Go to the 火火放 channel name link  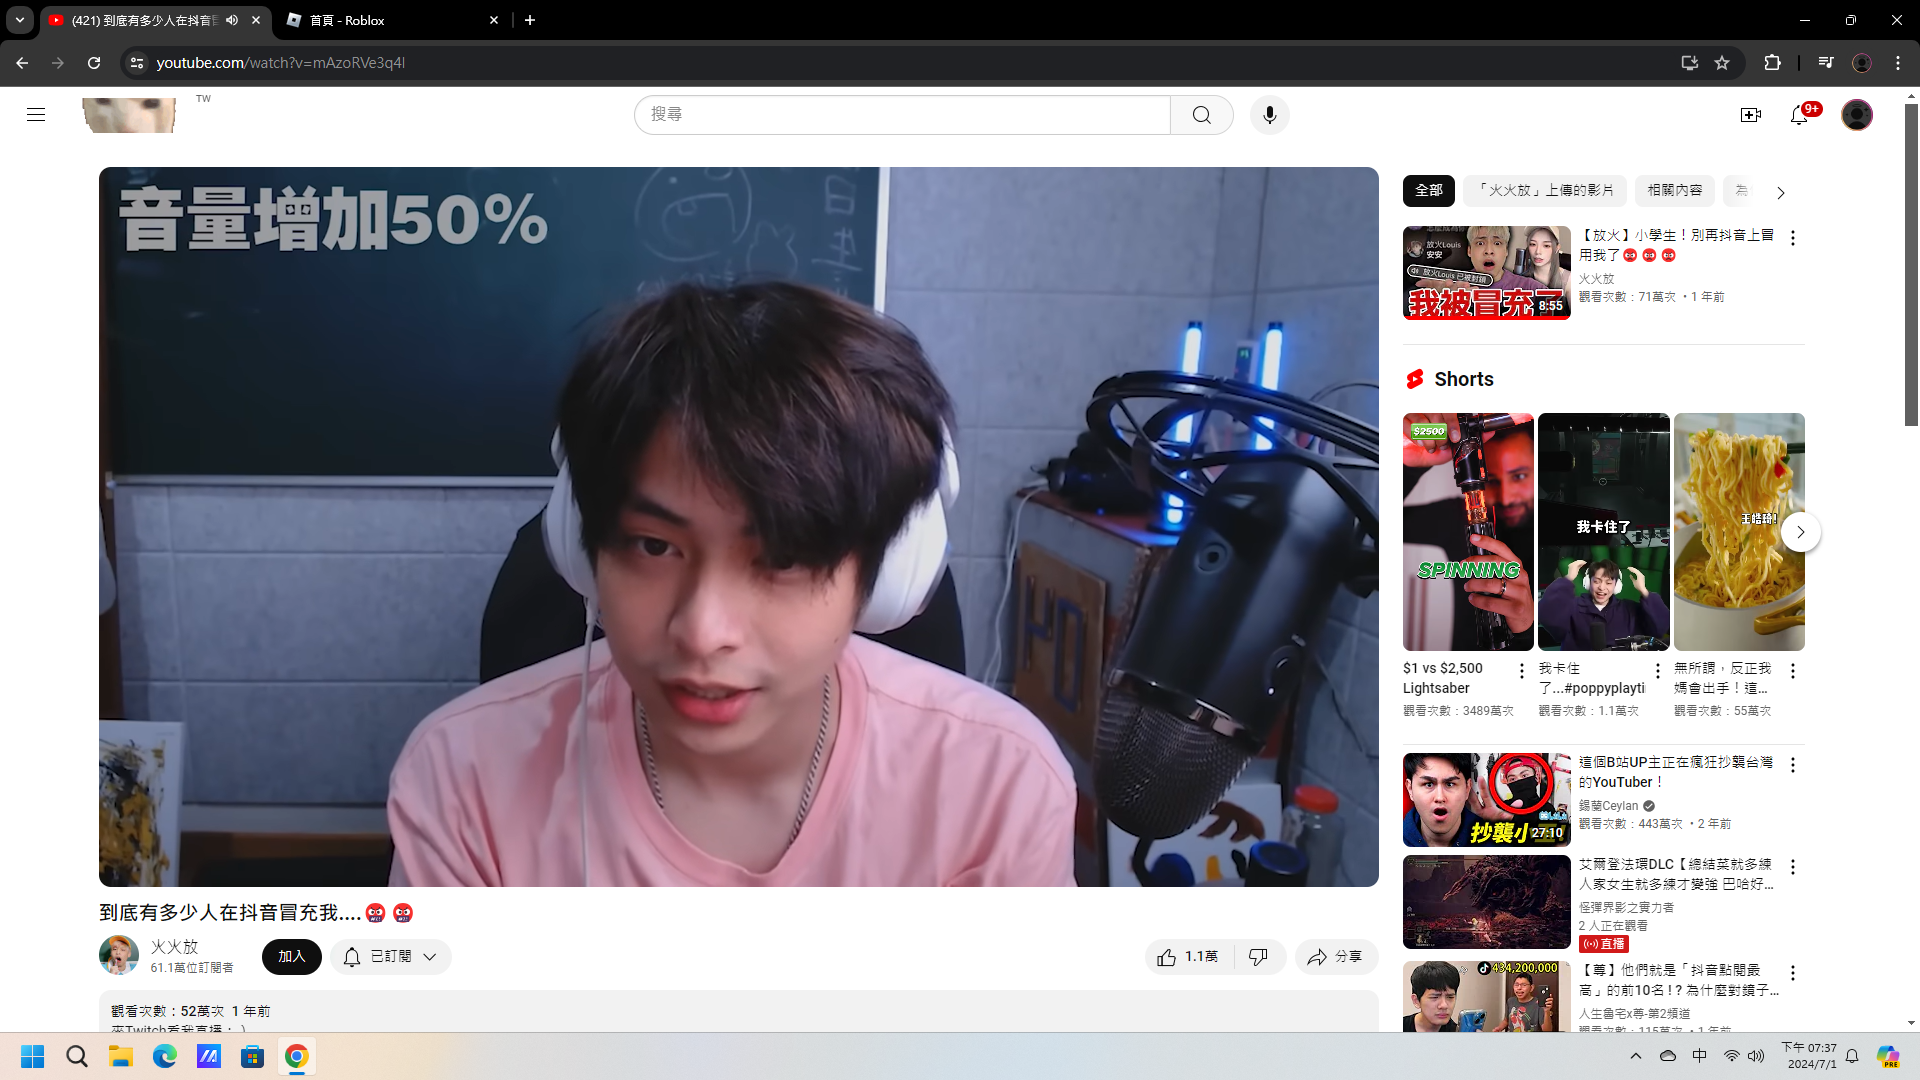175,946
